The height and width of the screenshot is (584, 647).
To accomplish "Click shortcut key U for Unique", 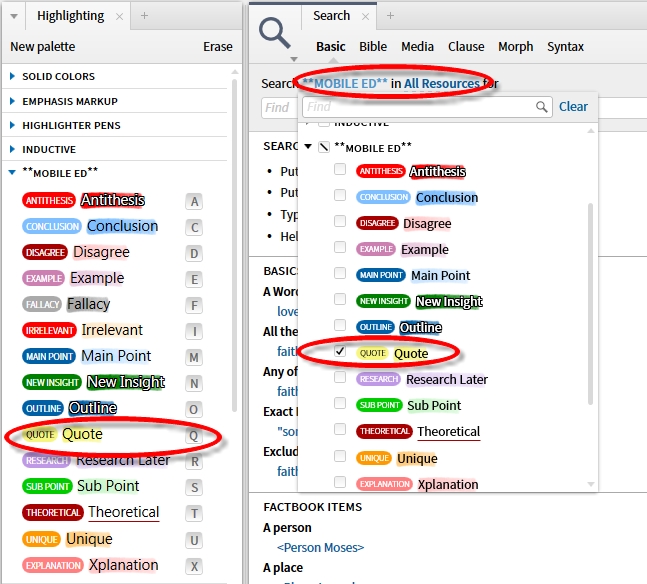I will 194,540.
